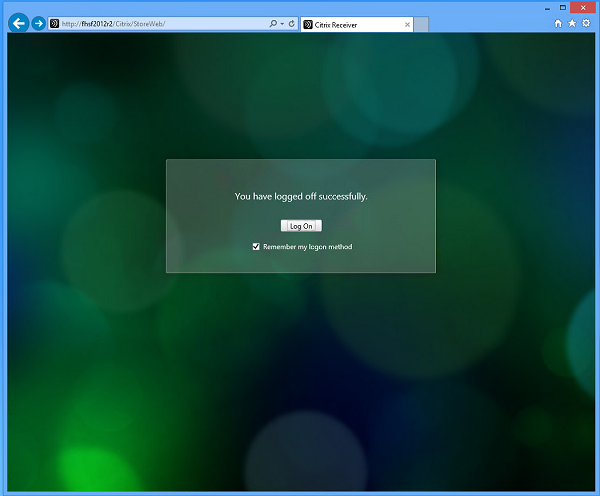This screenshot has width=600, height=496.
Task: Maximize the browser window
Action: coord(562,7)
